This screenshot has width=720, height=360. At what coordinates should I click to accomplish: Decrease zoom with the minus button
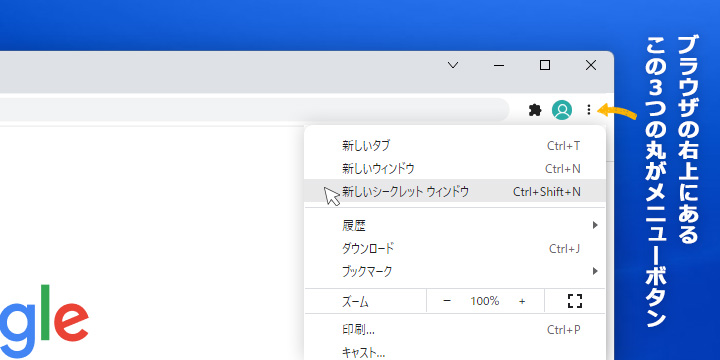point(447,301)
